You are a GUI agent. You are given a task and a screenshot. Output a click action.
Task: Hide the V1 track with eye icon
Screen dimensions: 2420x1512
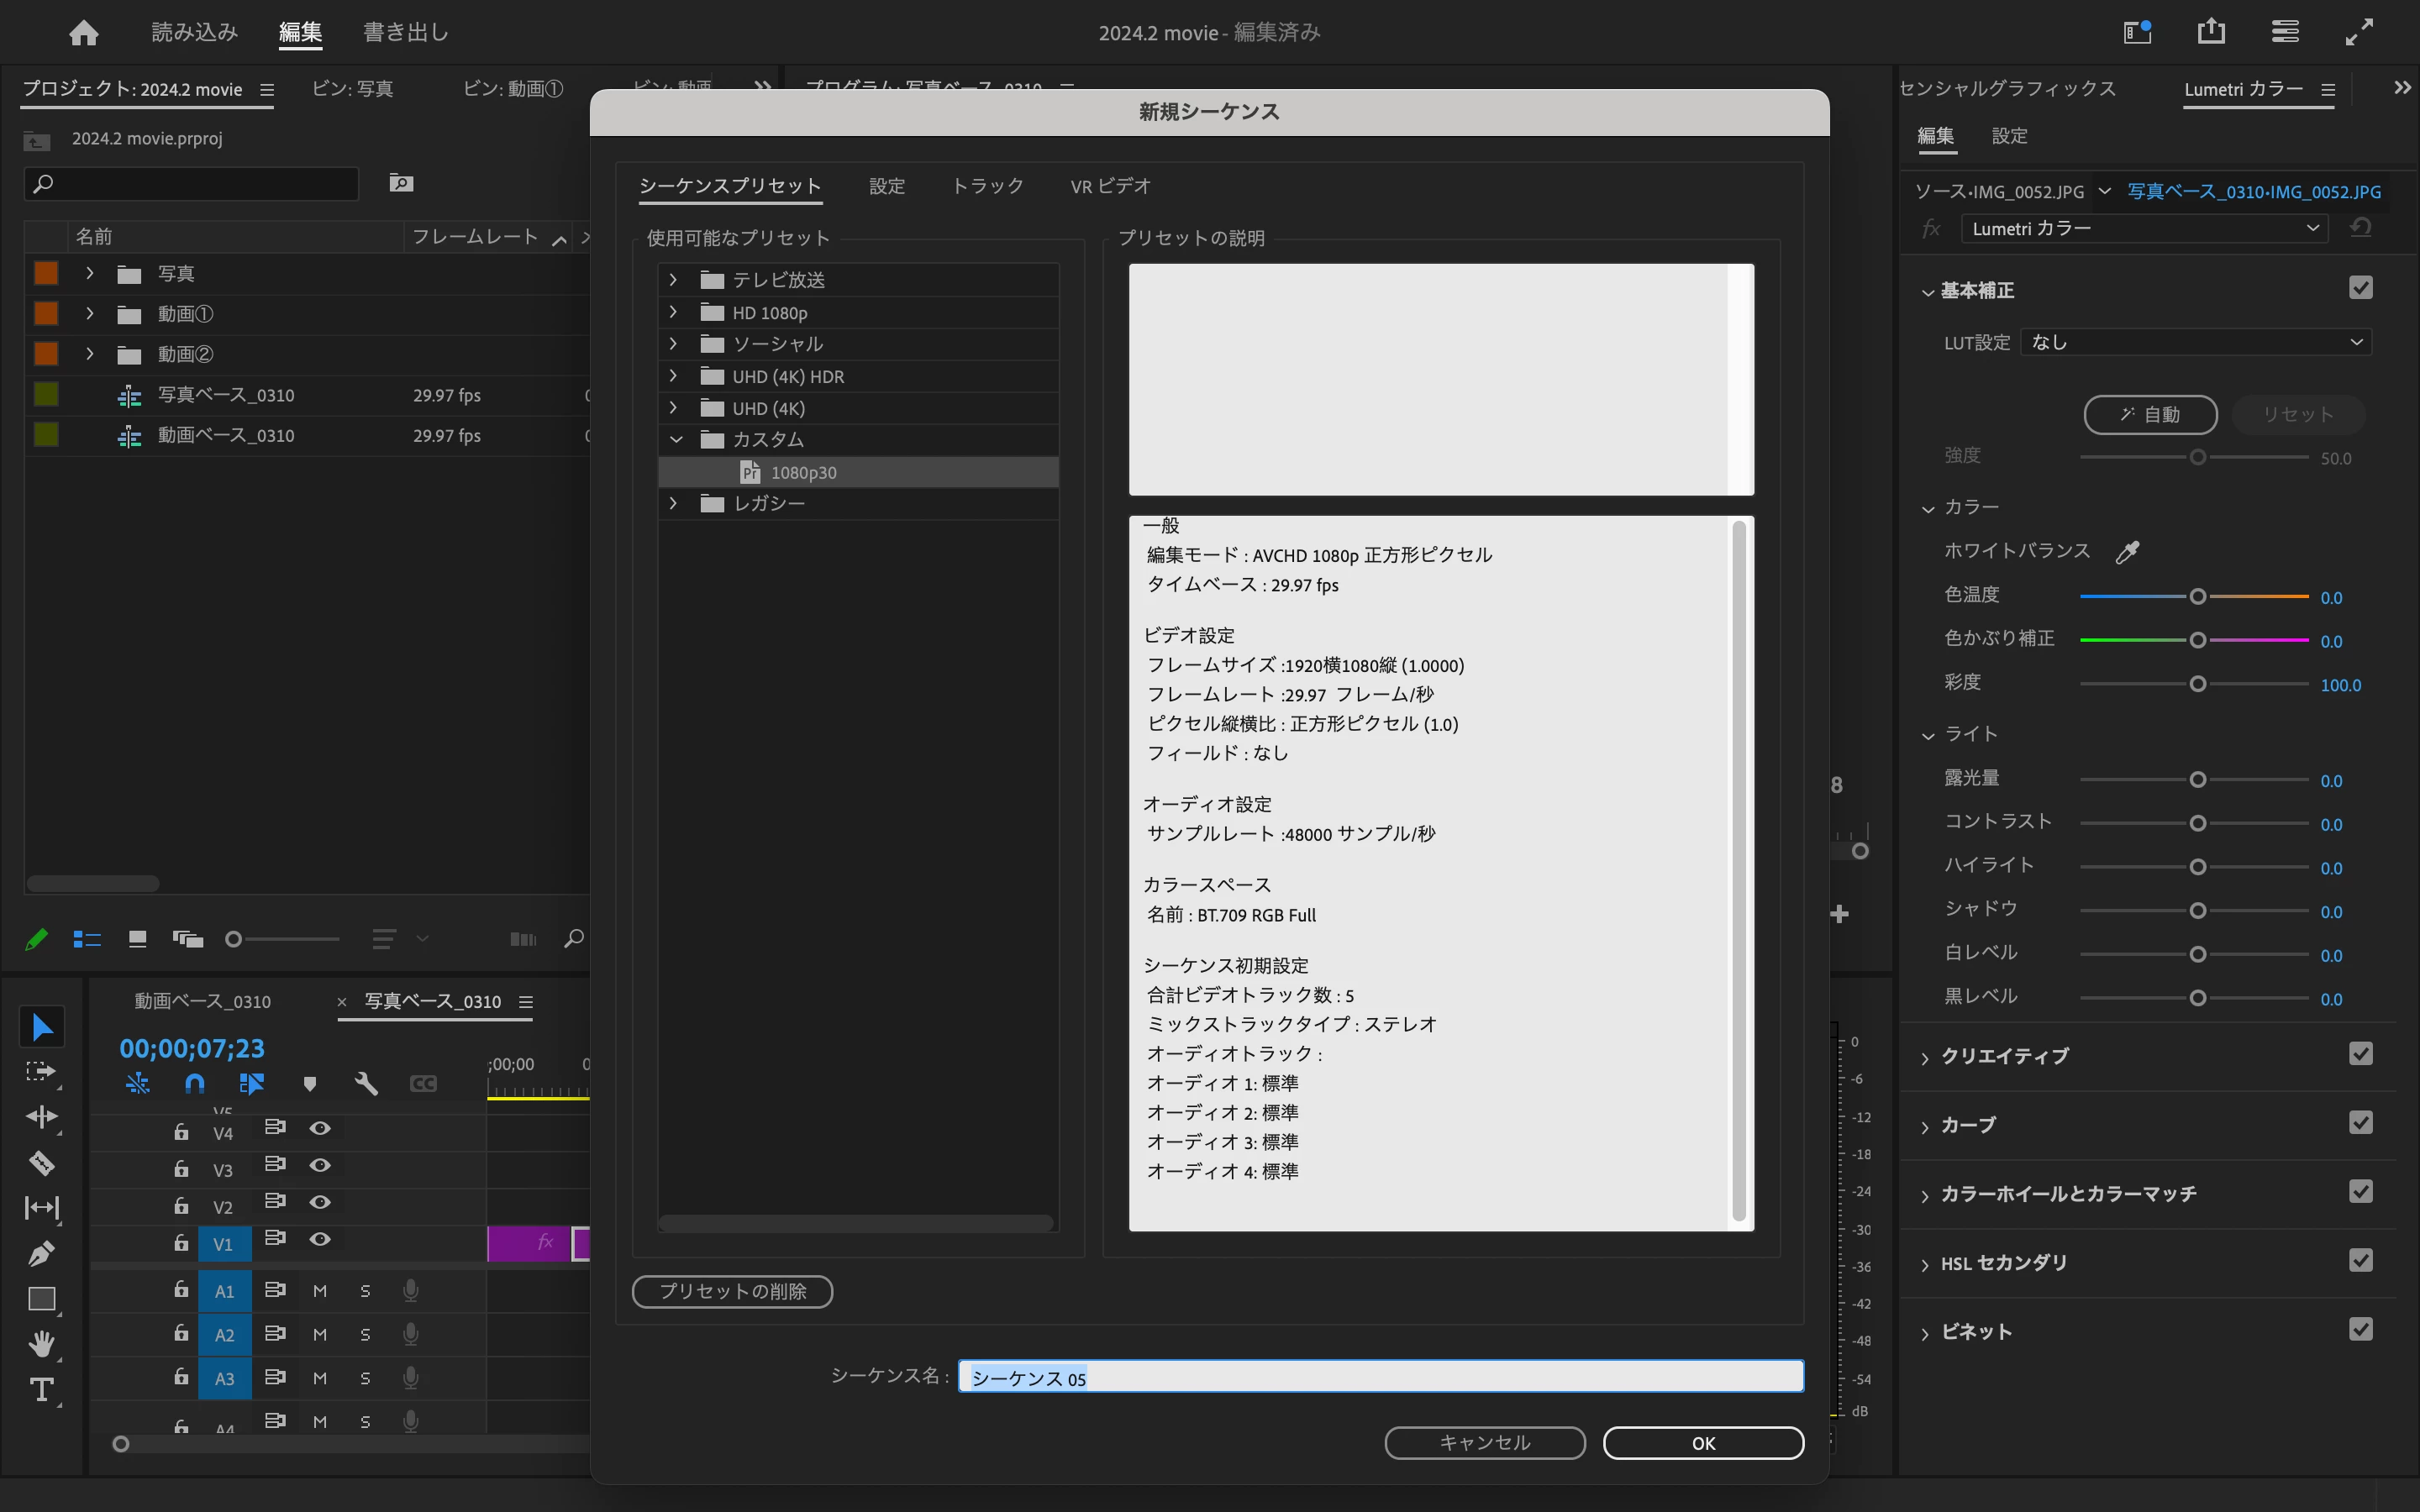tap(320, 1239)
